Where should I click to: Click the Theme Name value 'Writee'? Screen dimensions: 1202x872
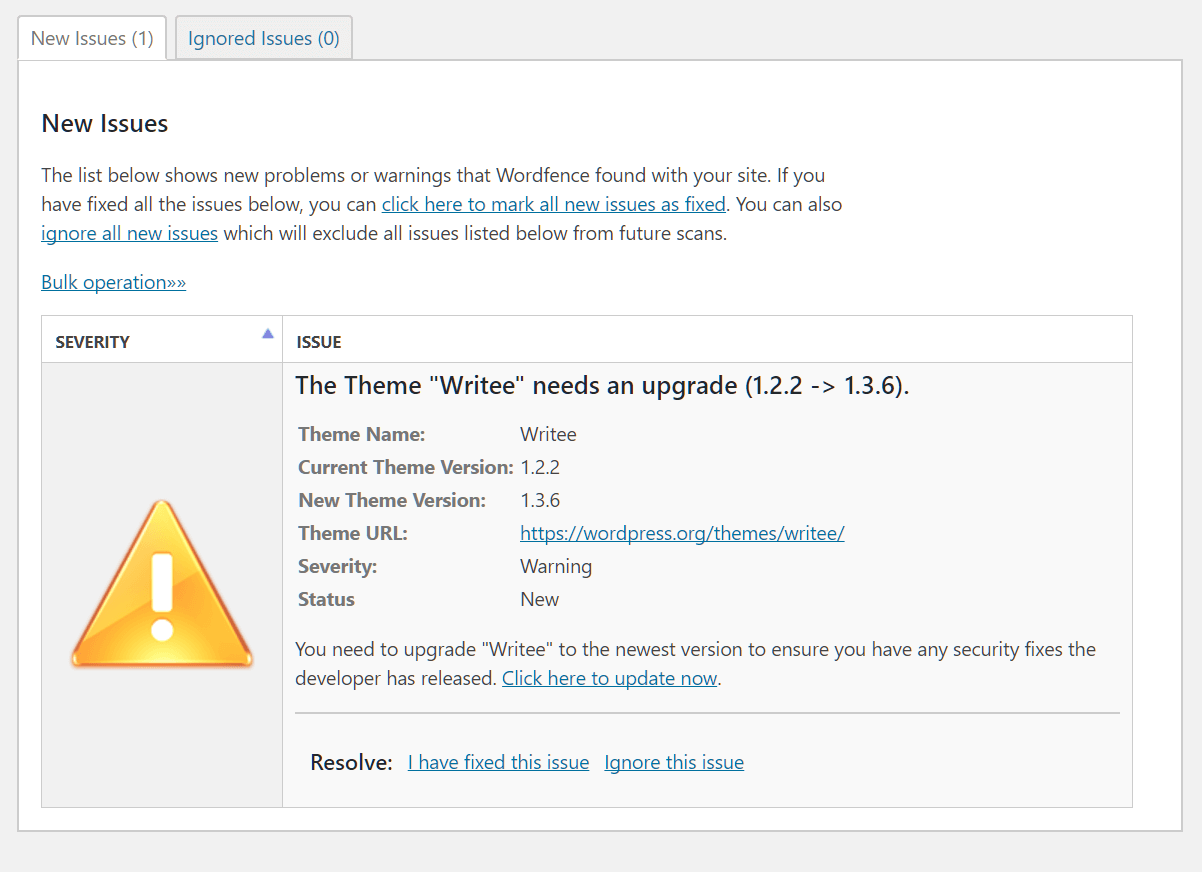(548, 434)
